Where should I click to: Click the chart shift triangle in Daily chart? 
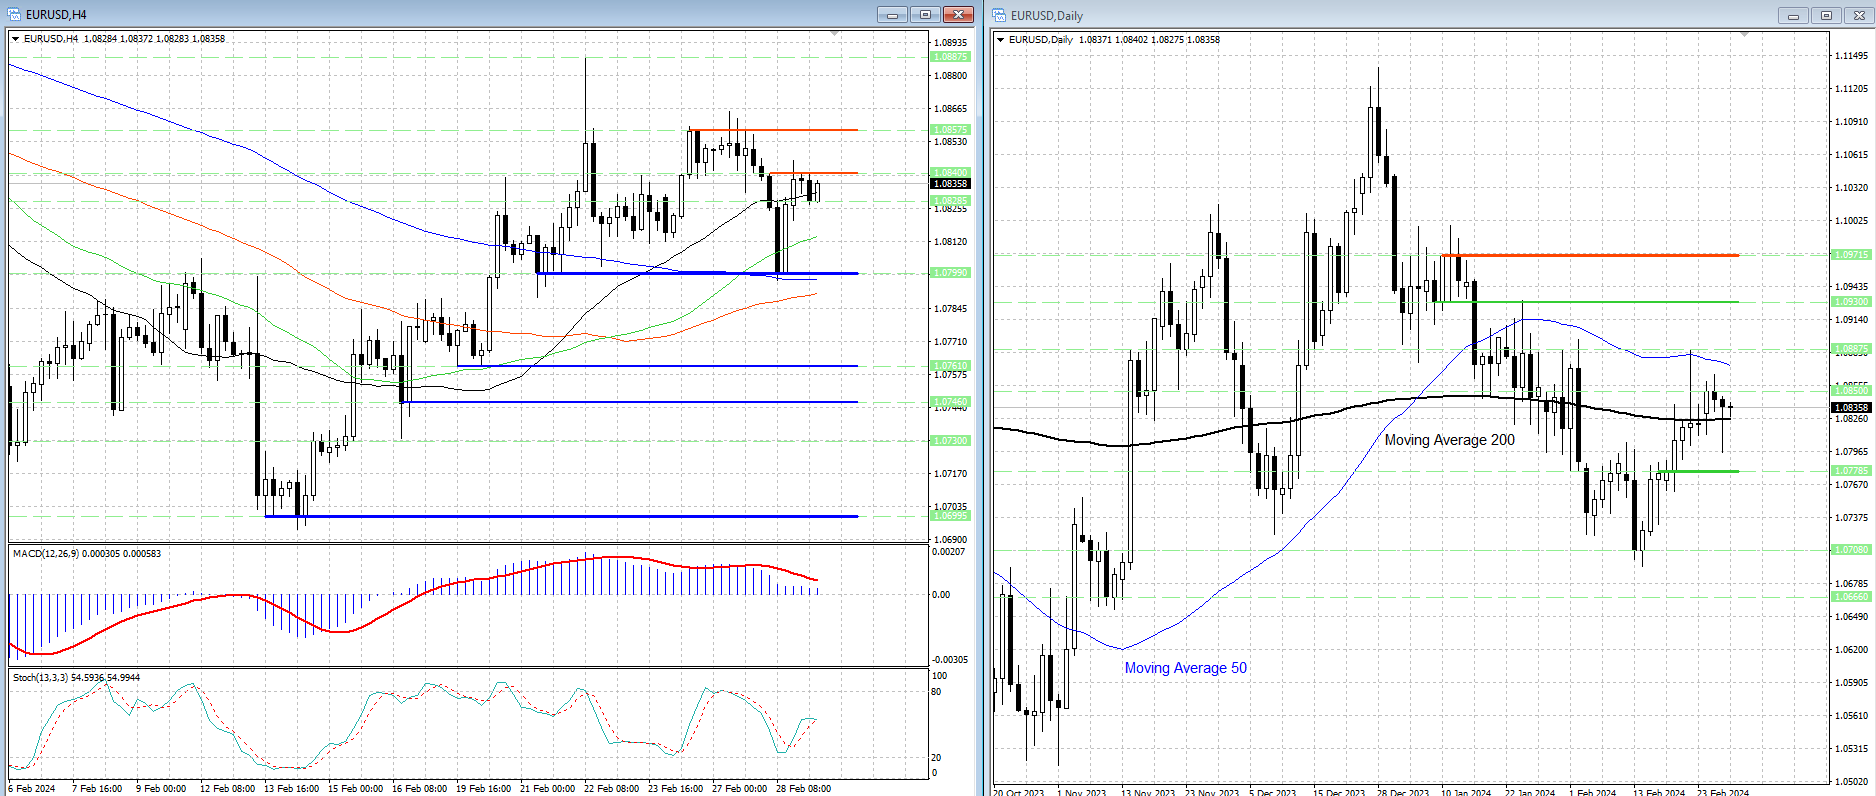(x=1744, y=35)
